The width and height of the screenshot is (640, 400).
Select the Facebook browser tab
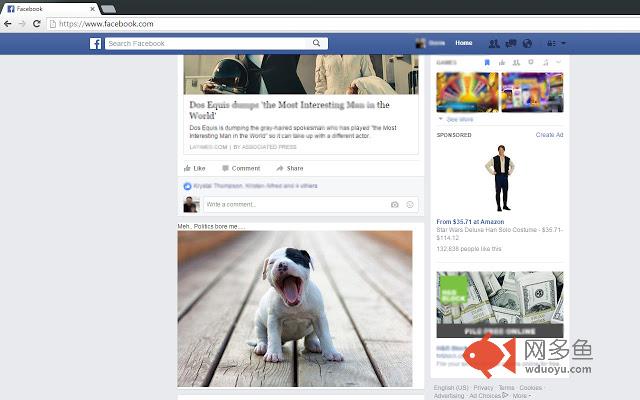49,9
